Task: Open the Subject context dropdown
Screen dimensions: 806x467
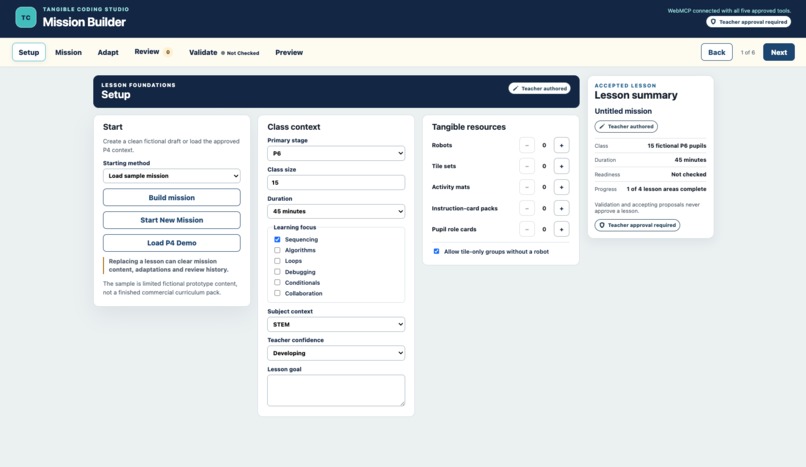Action: coord(336,324)
